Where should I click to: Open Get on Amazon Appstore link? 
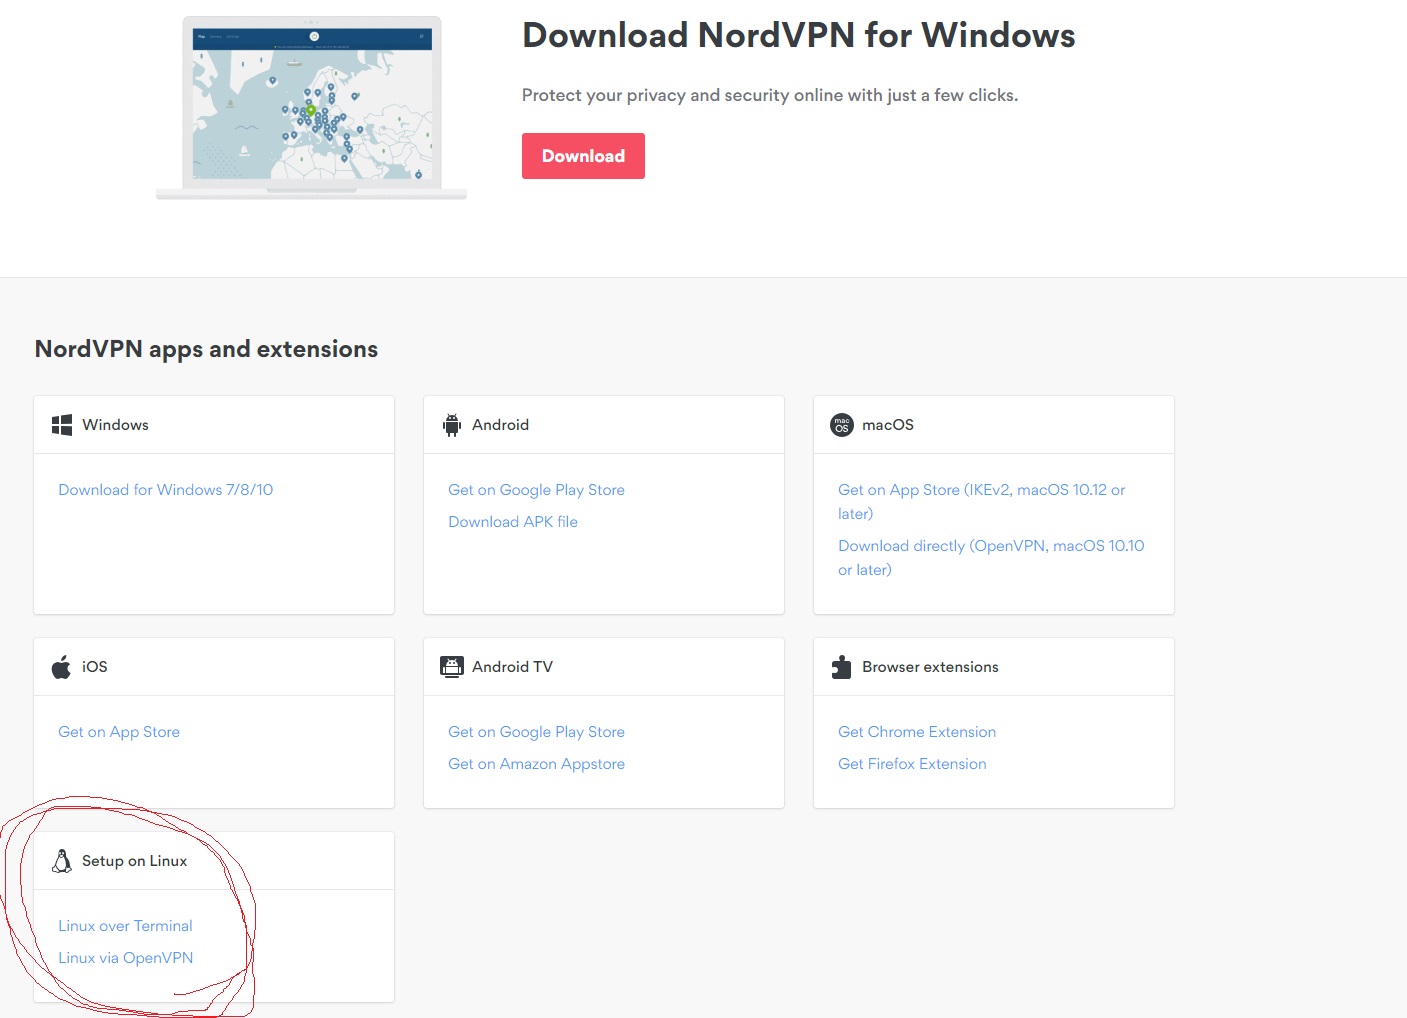point(536,764)
